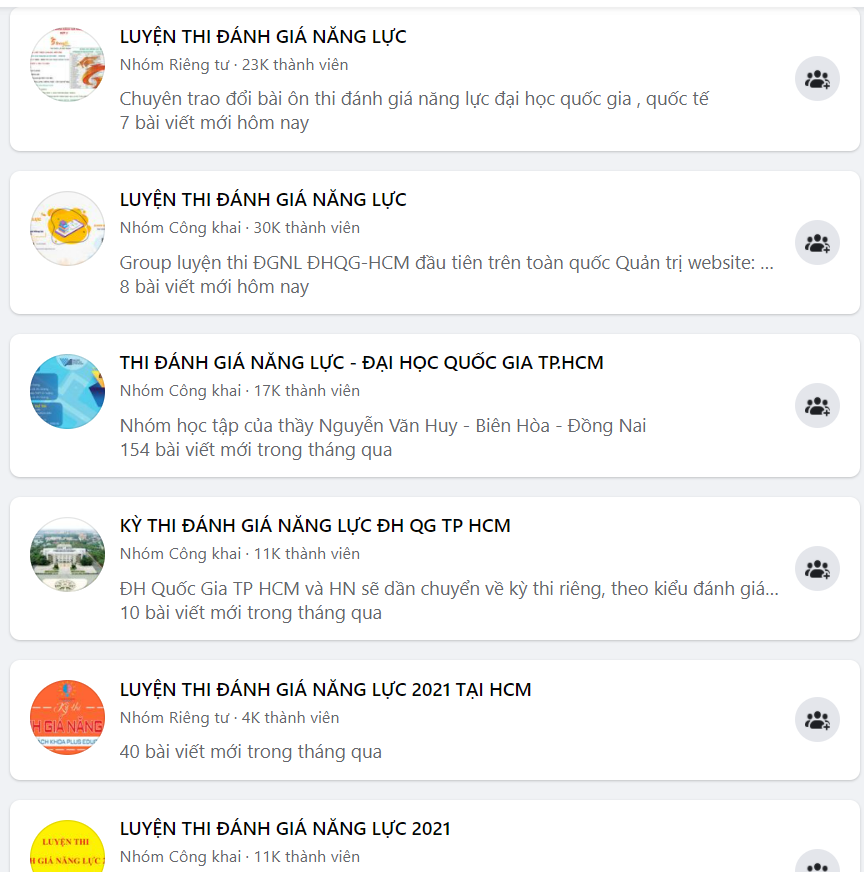
Task: Click the dragon logo avatar of the first group
Action: (x=66, y=65)
